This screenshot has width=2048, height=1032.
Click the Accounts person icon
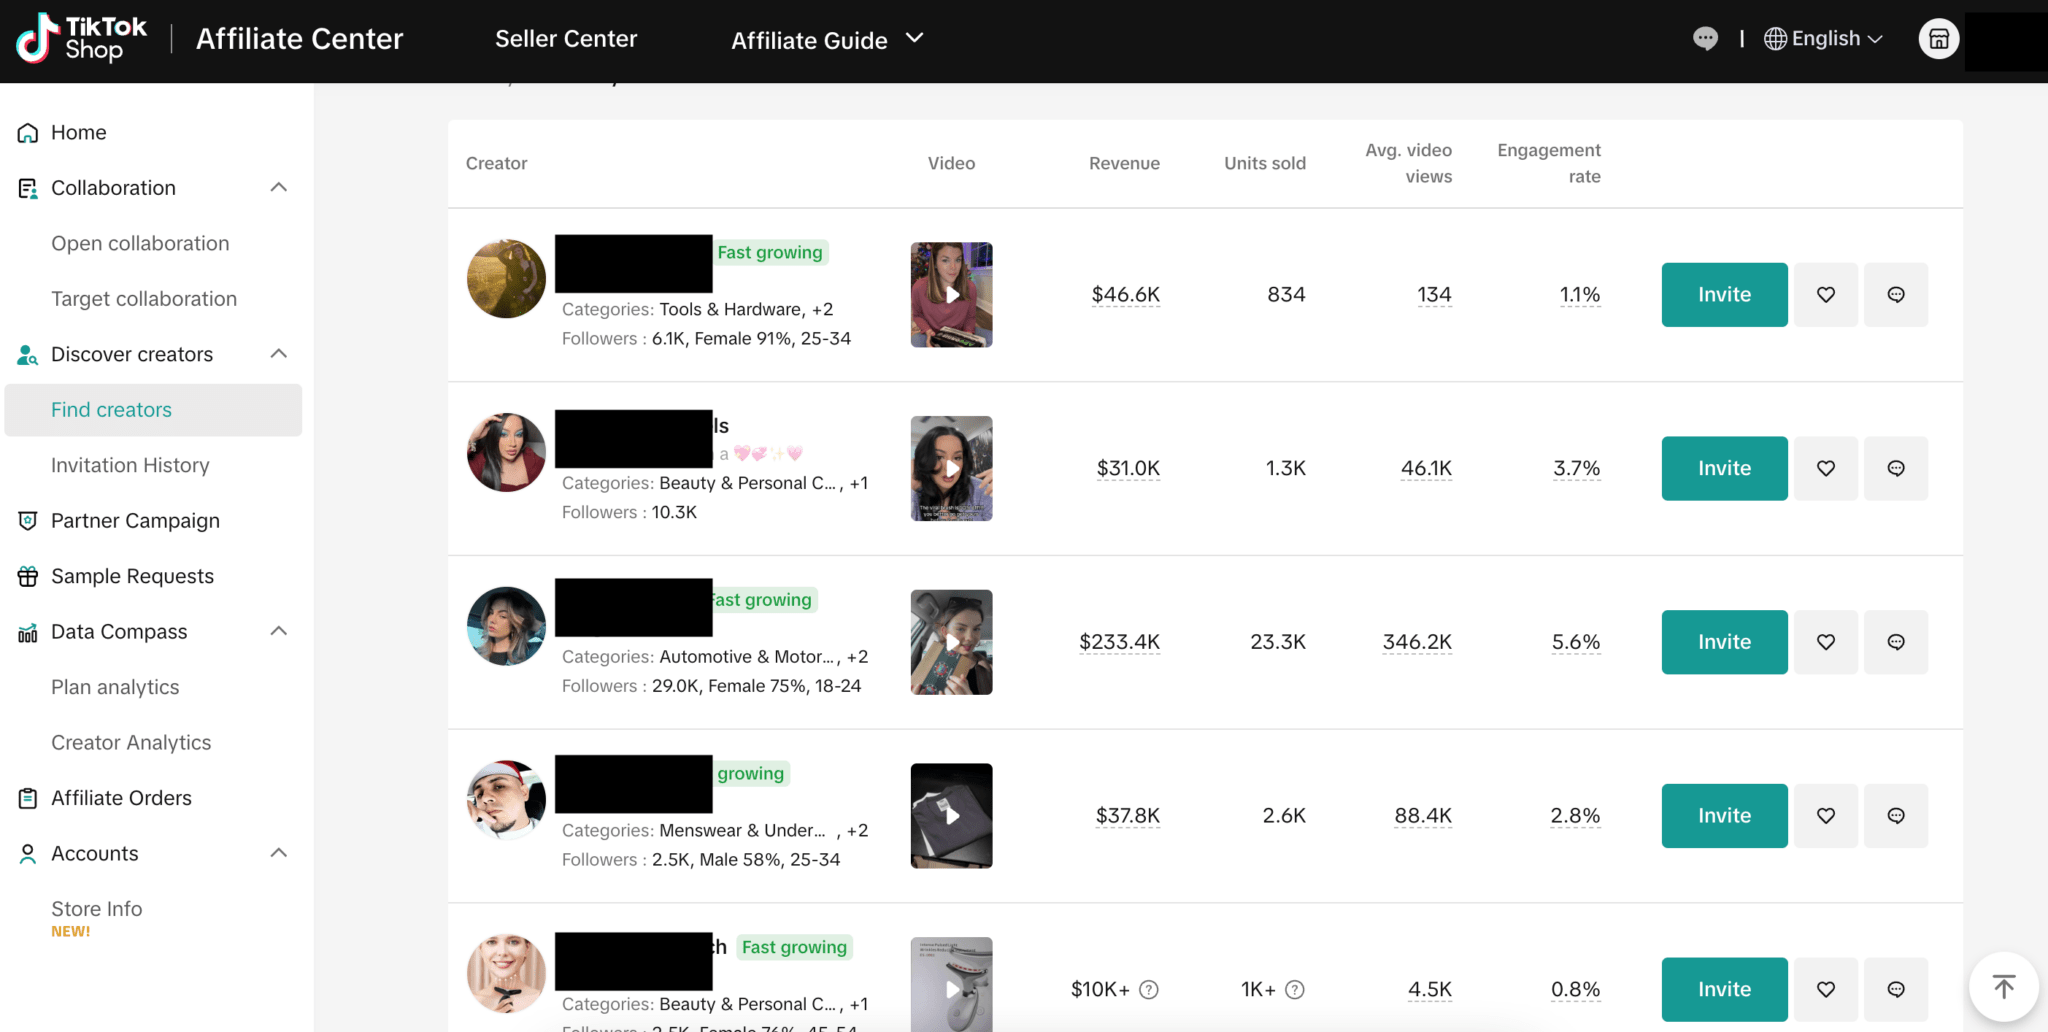point(26,853)
